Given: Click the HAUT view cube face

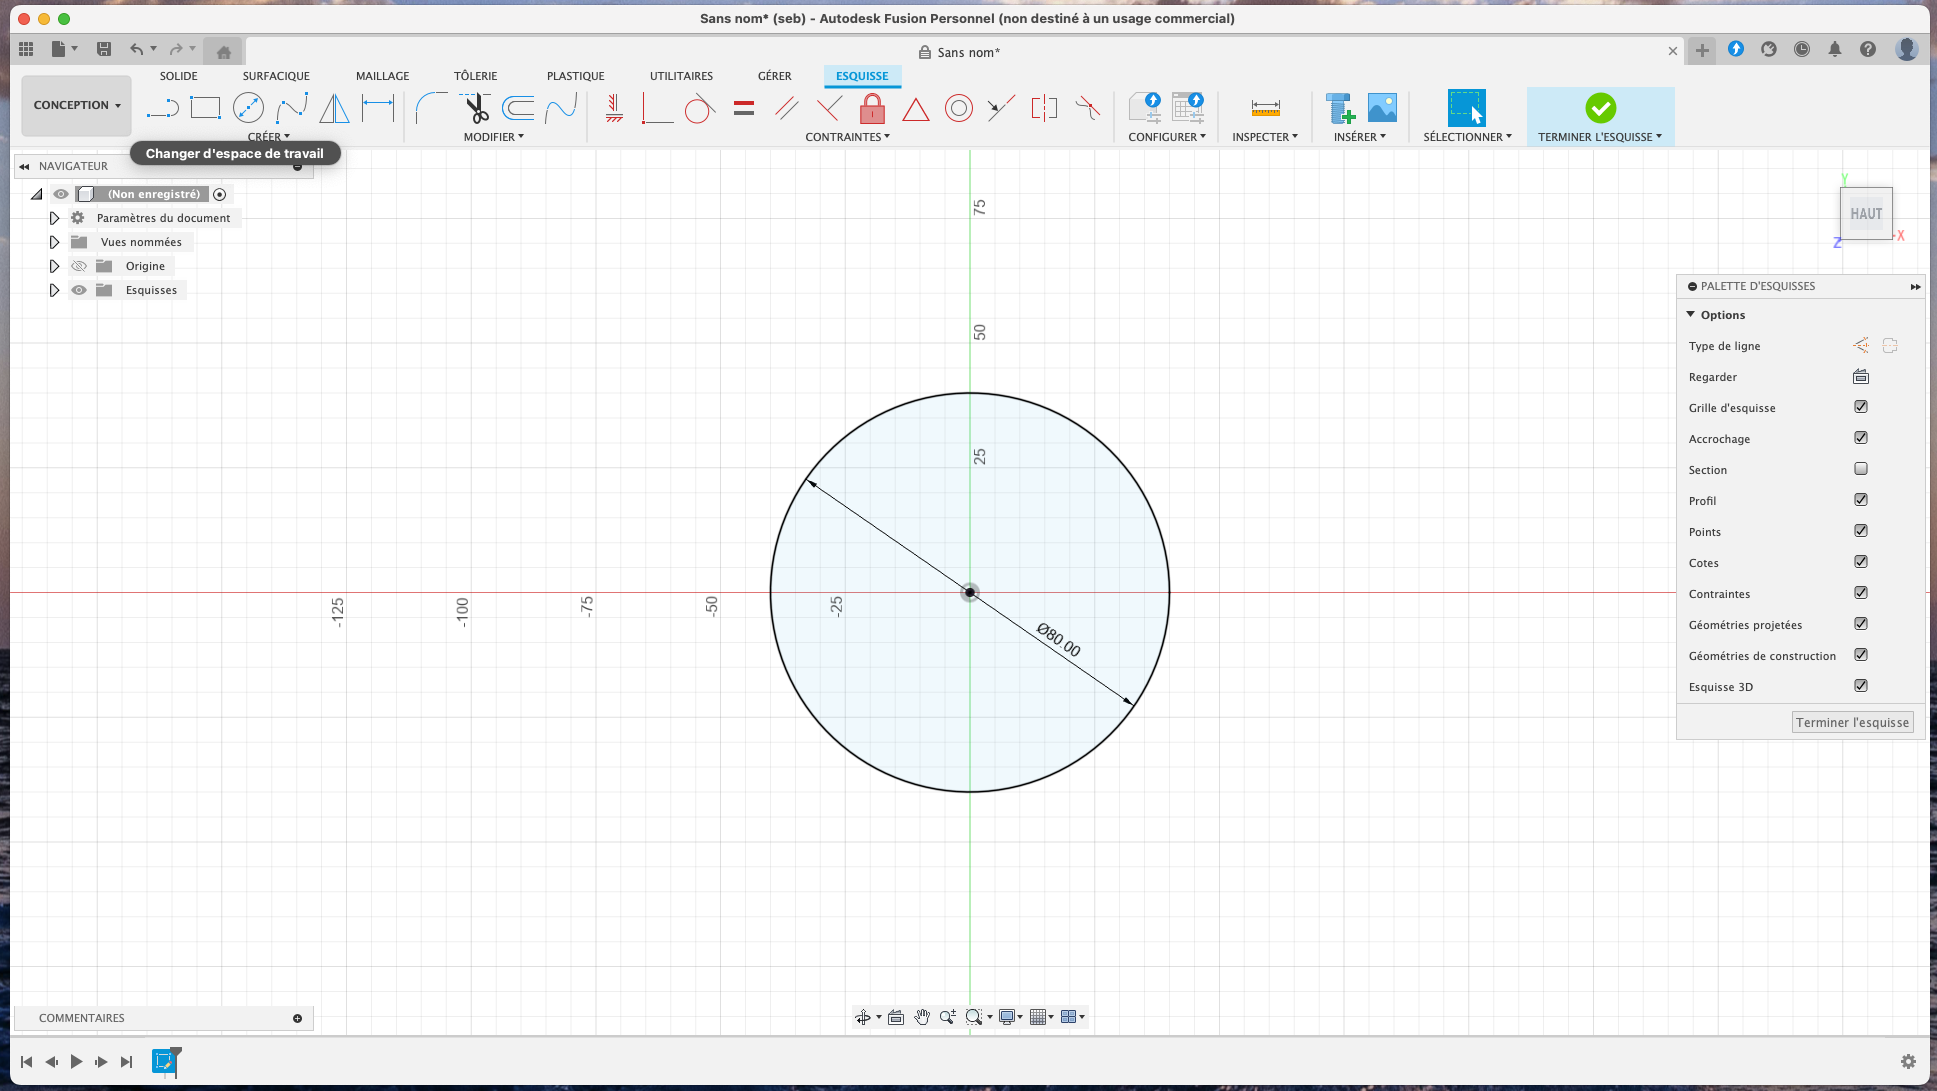Looking at the screenshot, I should tap(1865, 213).
